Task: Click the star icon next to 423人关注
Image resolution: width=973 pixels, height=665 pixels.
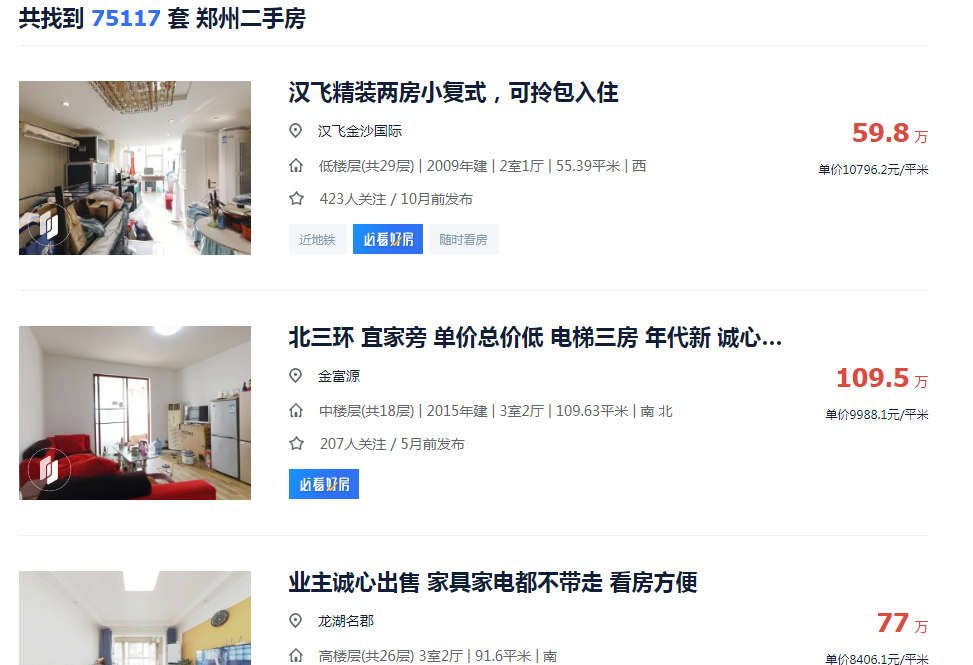Action: tap(296, 199)
